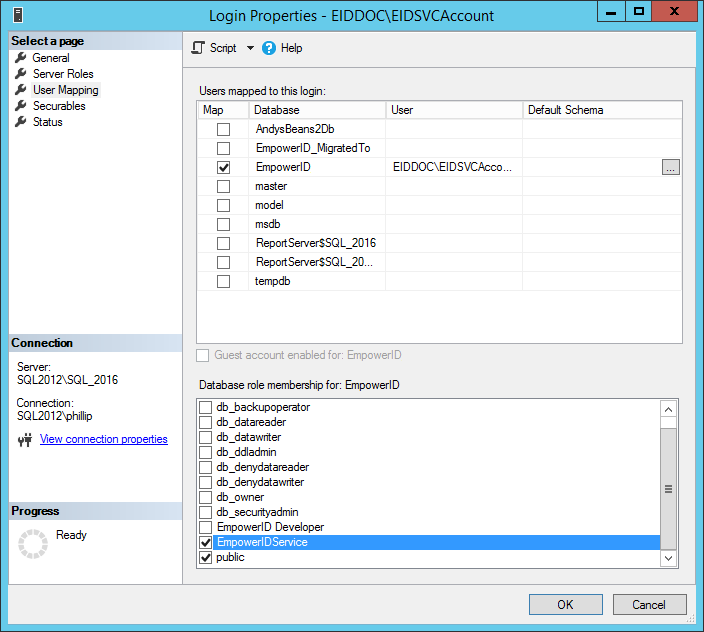Check the EmpowerID_MigratedTo map checkbox

point(223,148)
